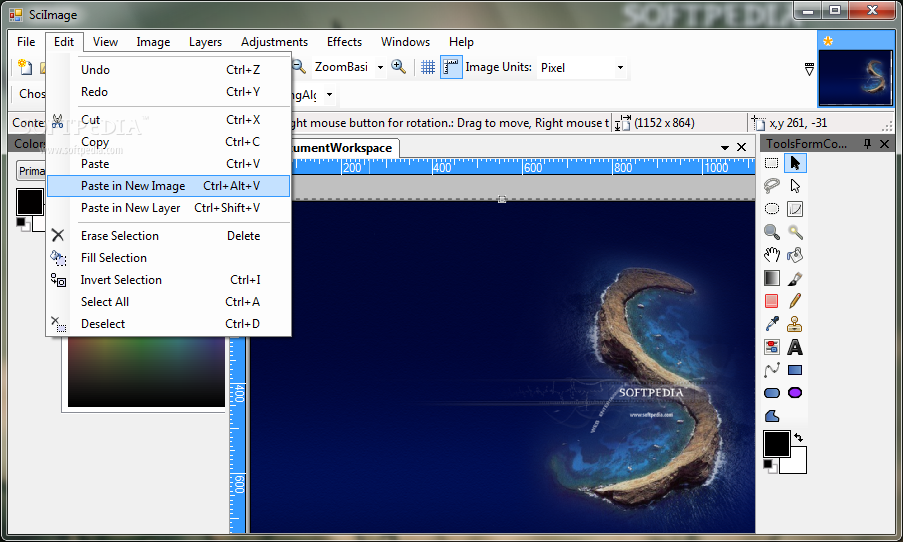The width and height of the screenshot is (903, 542).
Task: Select the Eraser tool
Action: pos(772,301)
